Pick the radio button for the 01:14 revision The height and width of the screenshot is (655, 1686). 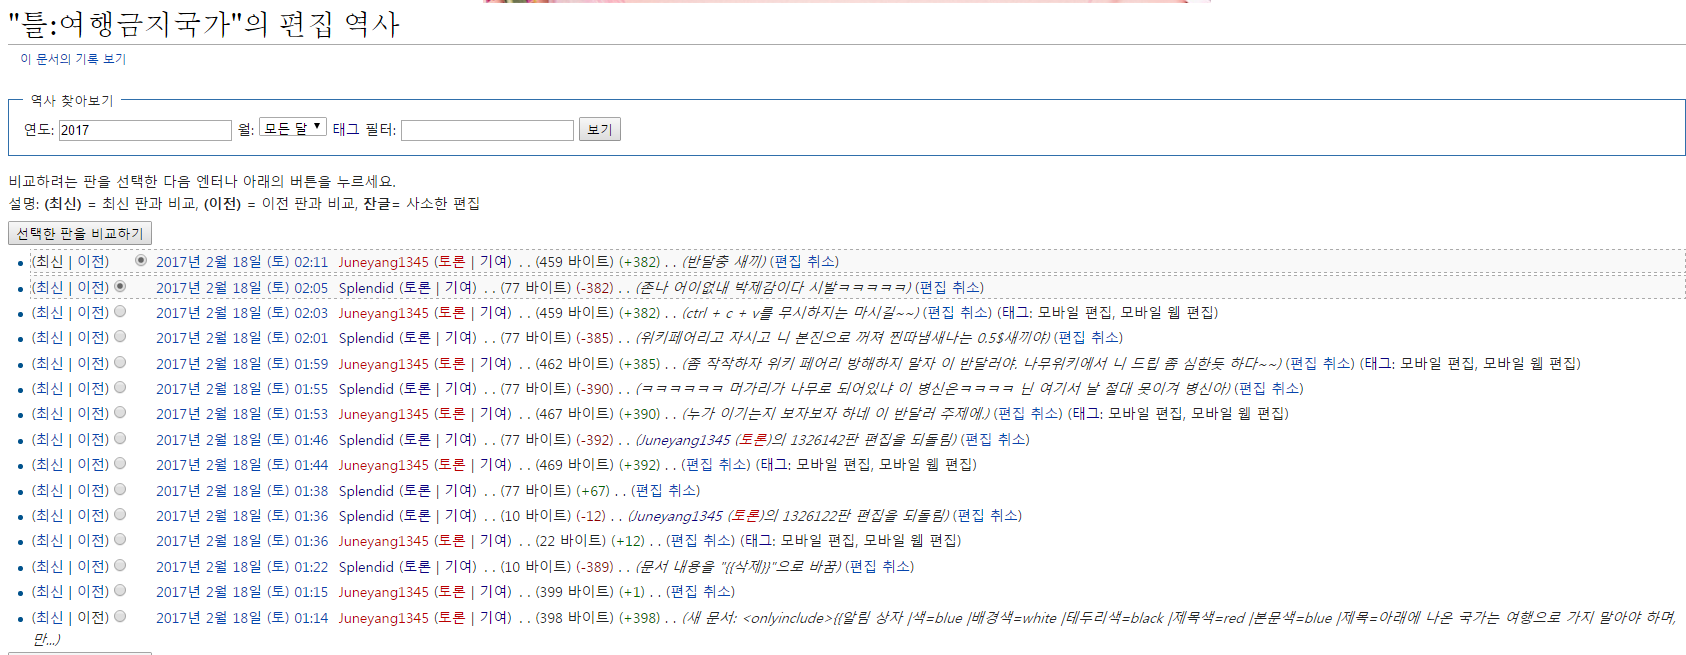pos(120,617)
